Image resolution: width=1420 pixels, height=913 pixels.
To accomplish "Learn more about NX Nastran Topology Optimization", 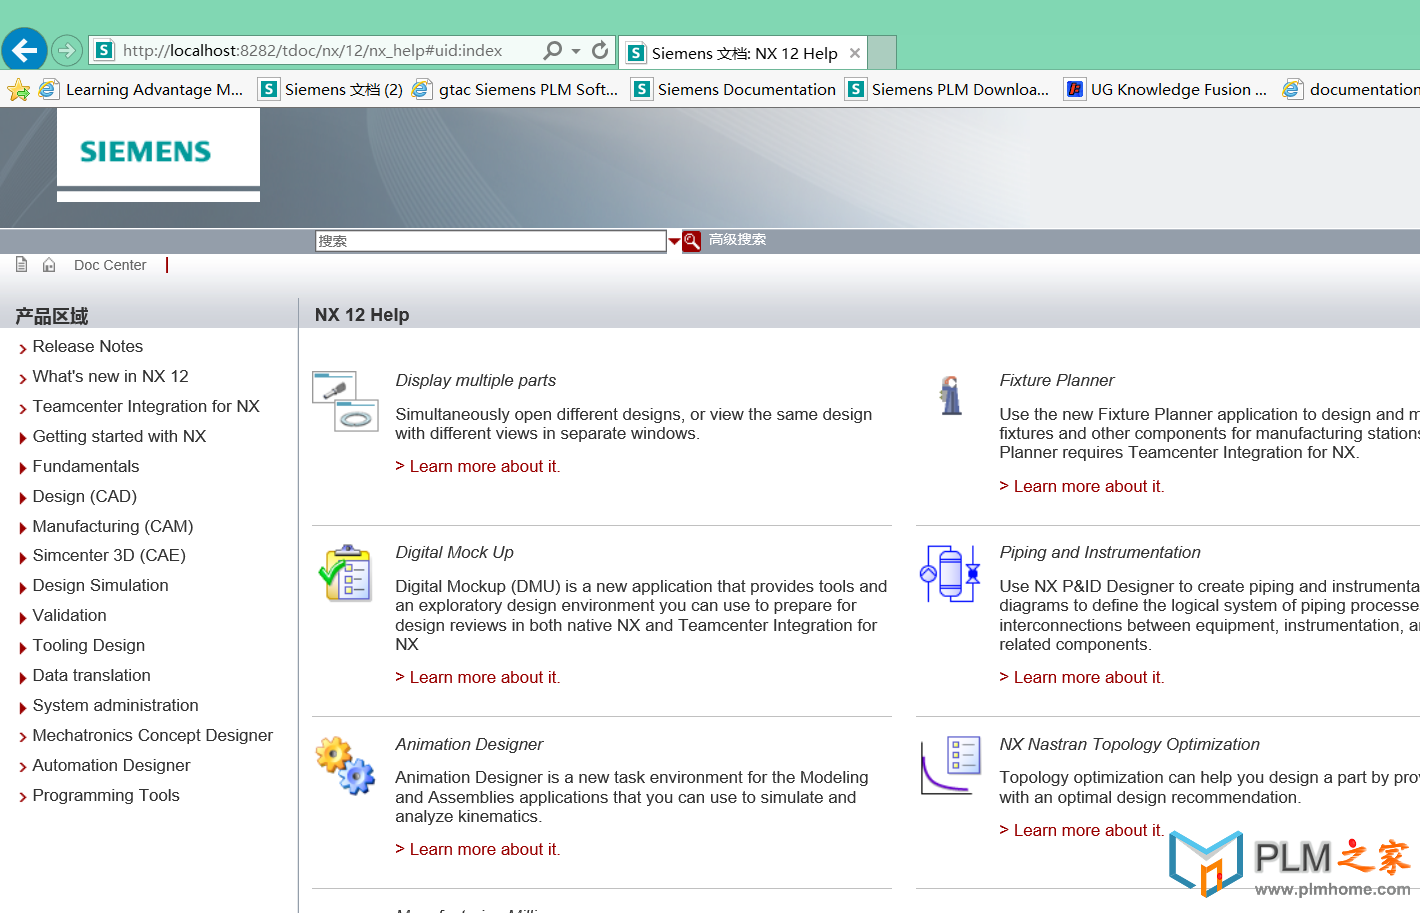I will click(x=1082, y=831).
